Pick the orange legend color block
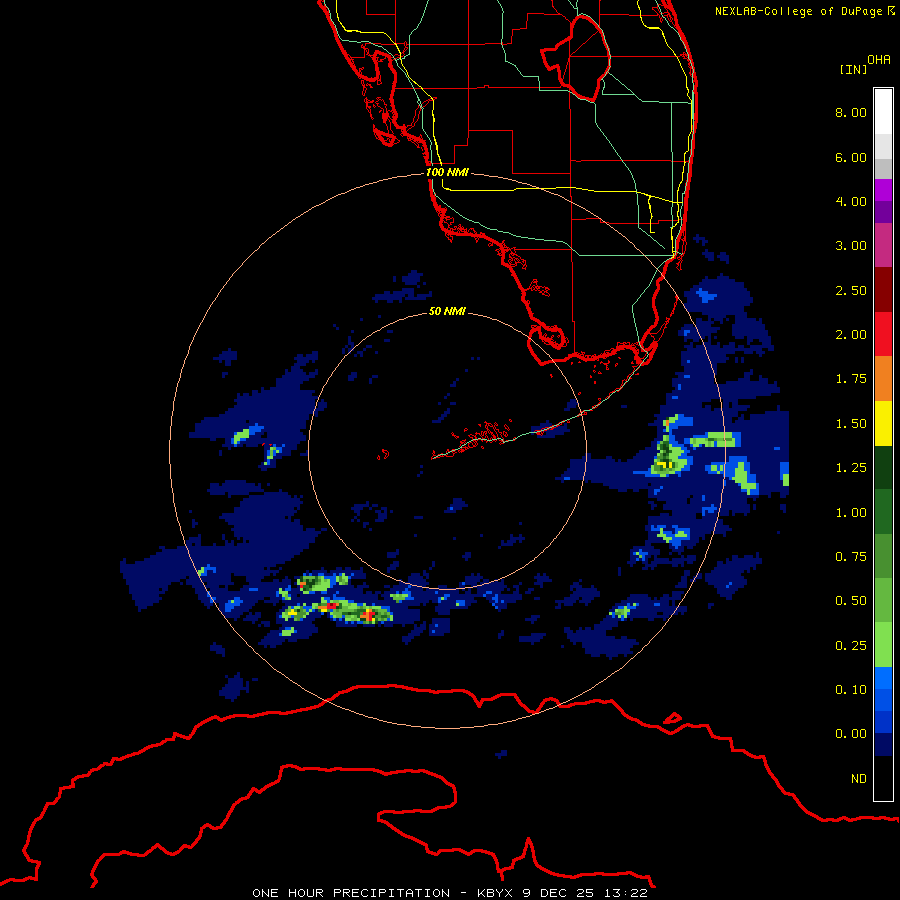 [x=883, y=378]
